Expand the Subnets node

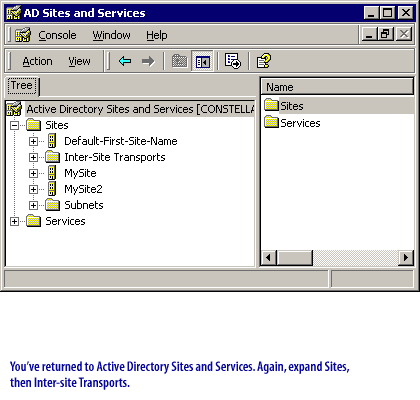pos(33,205)
